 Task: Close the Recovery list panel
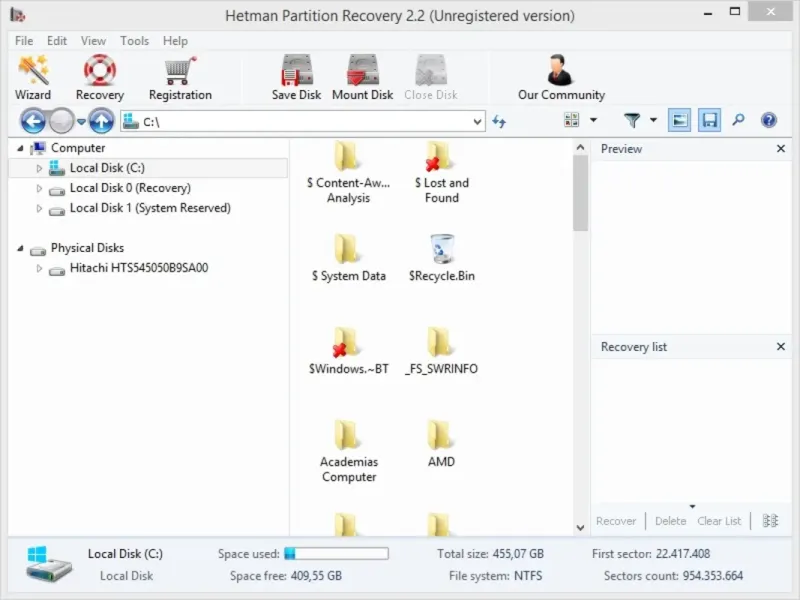click(781, 346)
